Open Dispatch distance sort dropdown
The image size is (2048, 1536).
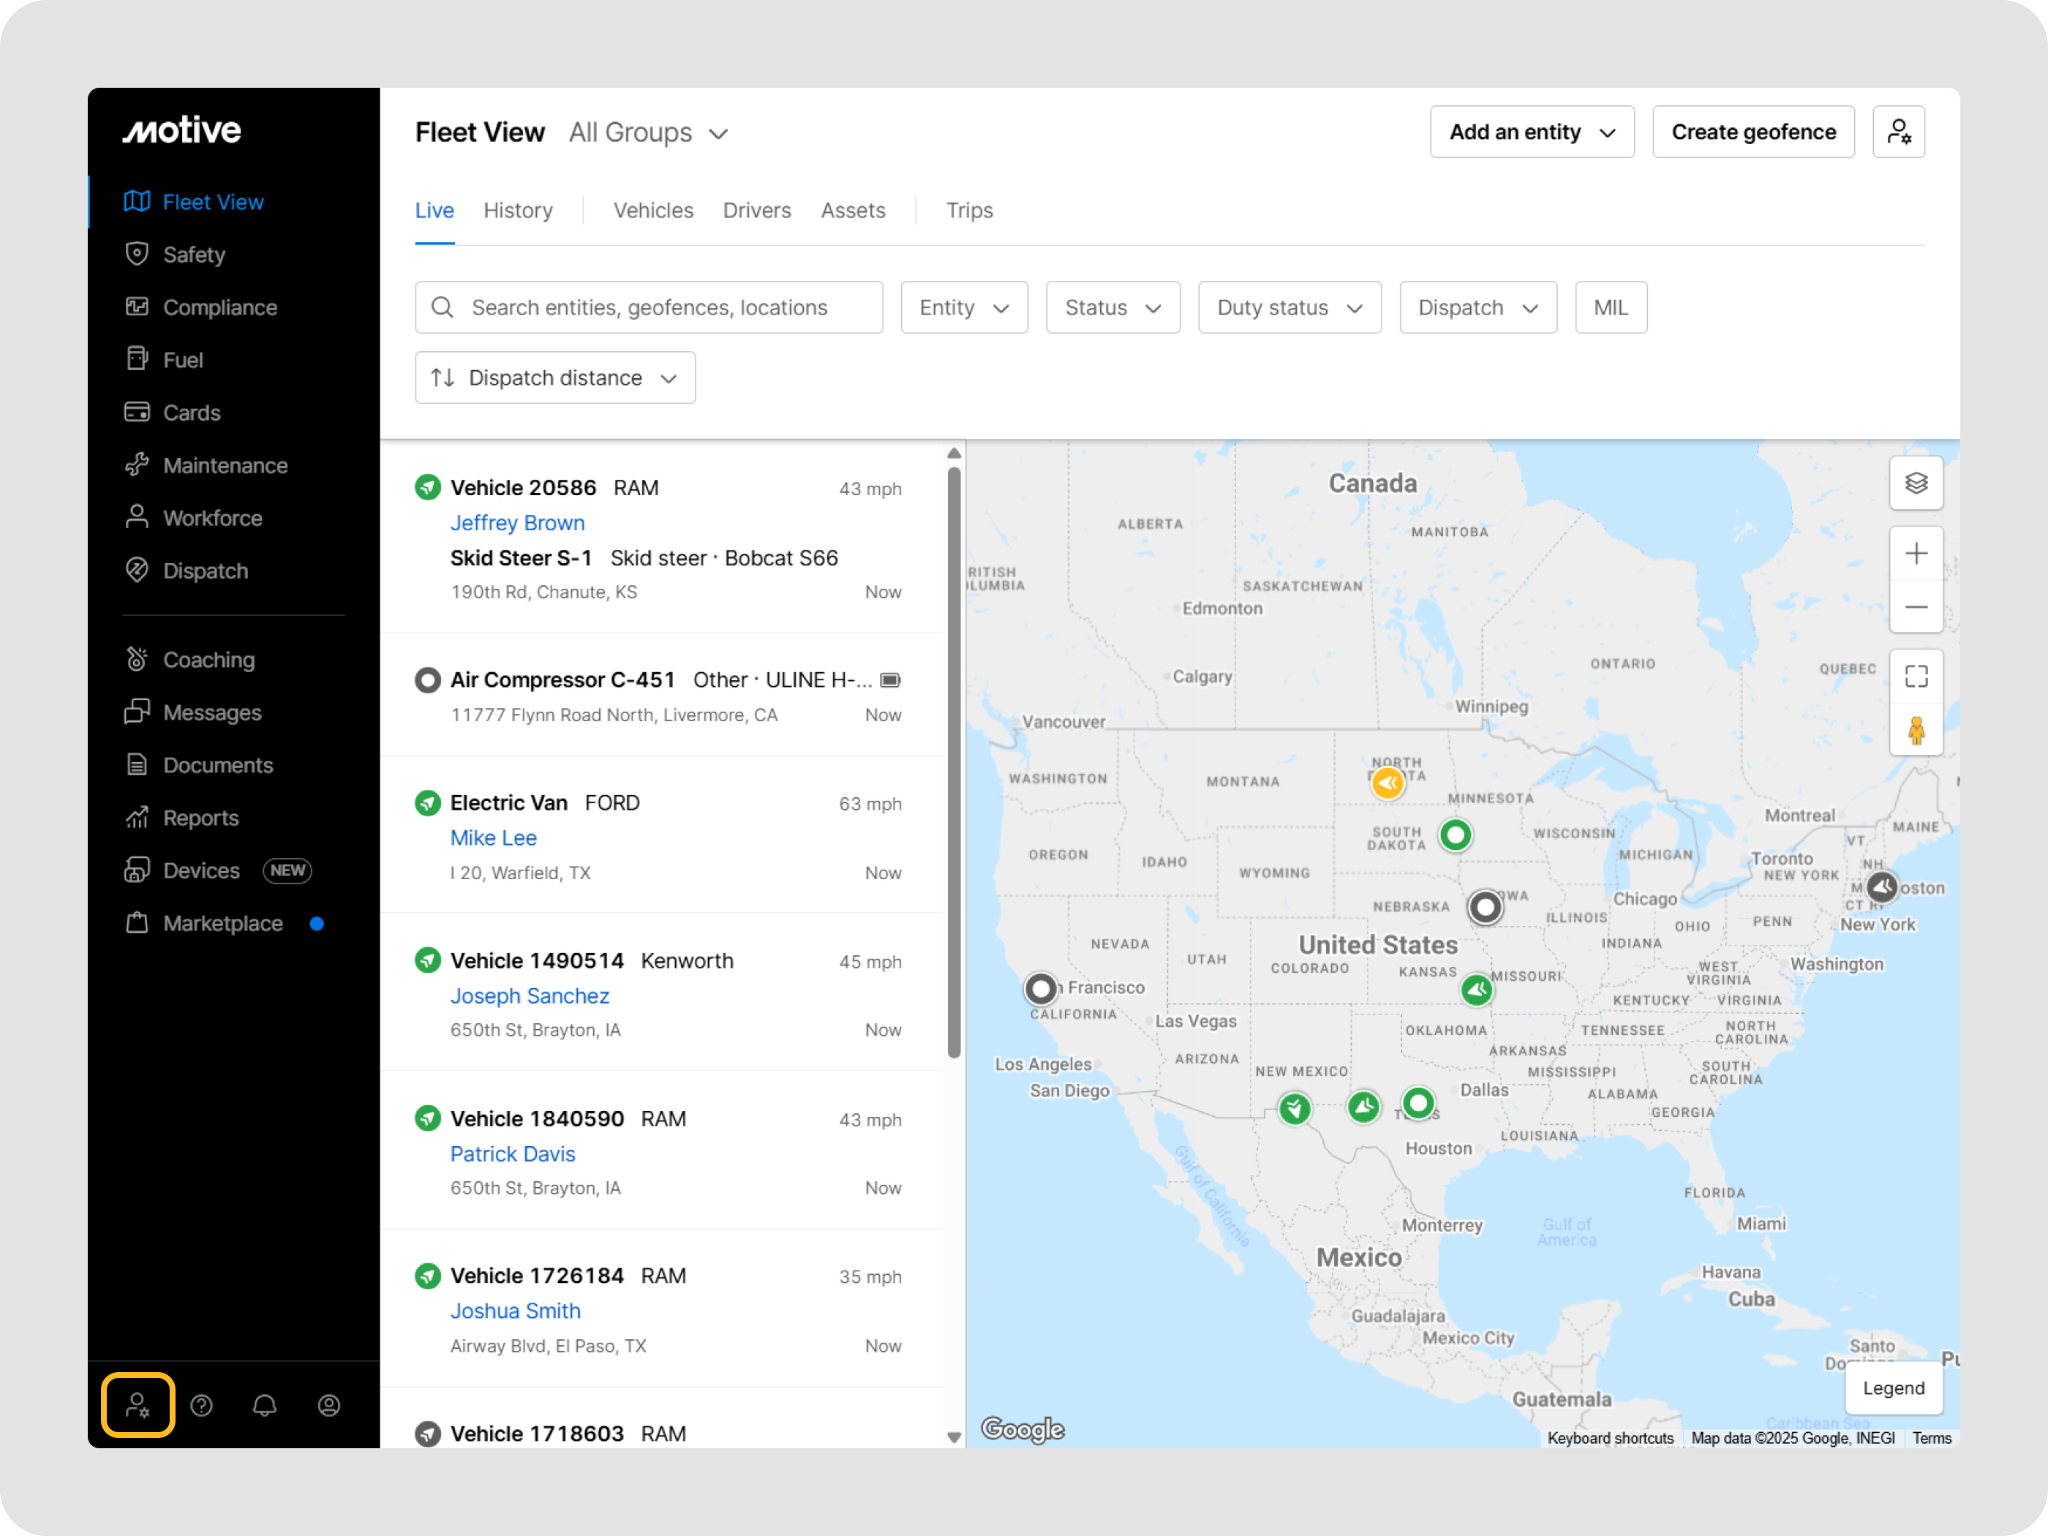click(x=555, y=377)
